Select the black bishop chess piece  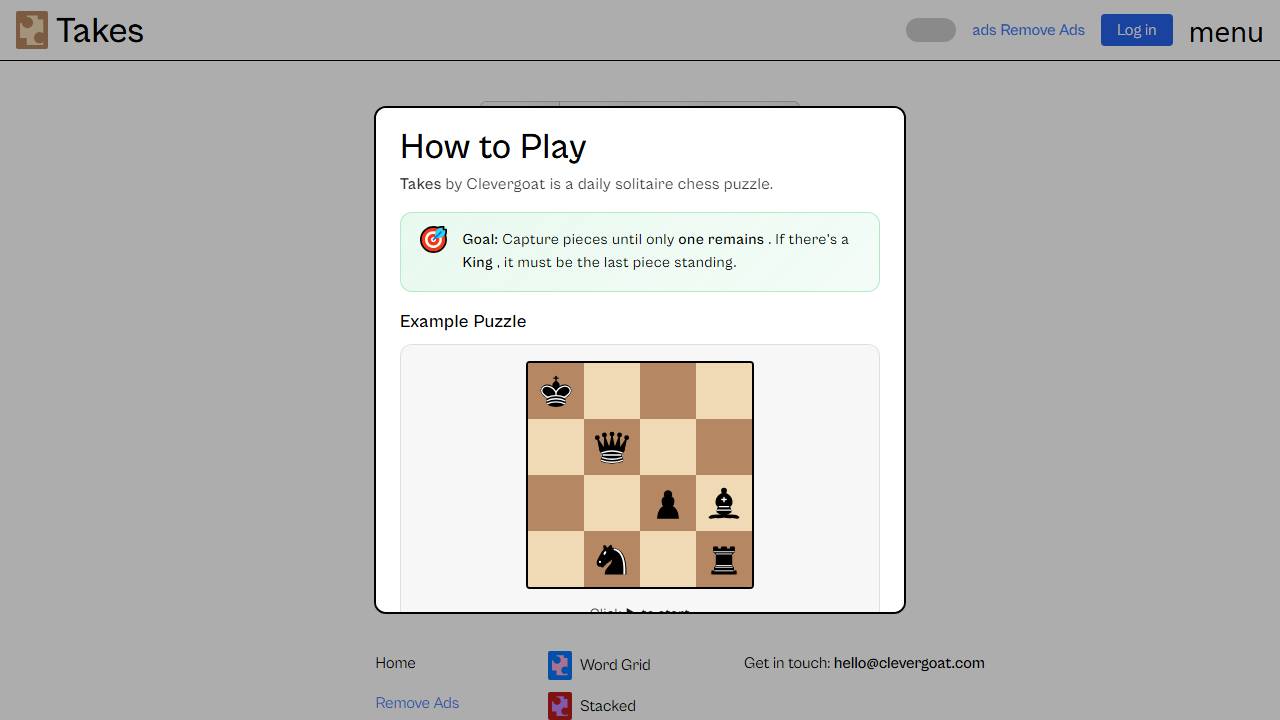pos(724,503)
